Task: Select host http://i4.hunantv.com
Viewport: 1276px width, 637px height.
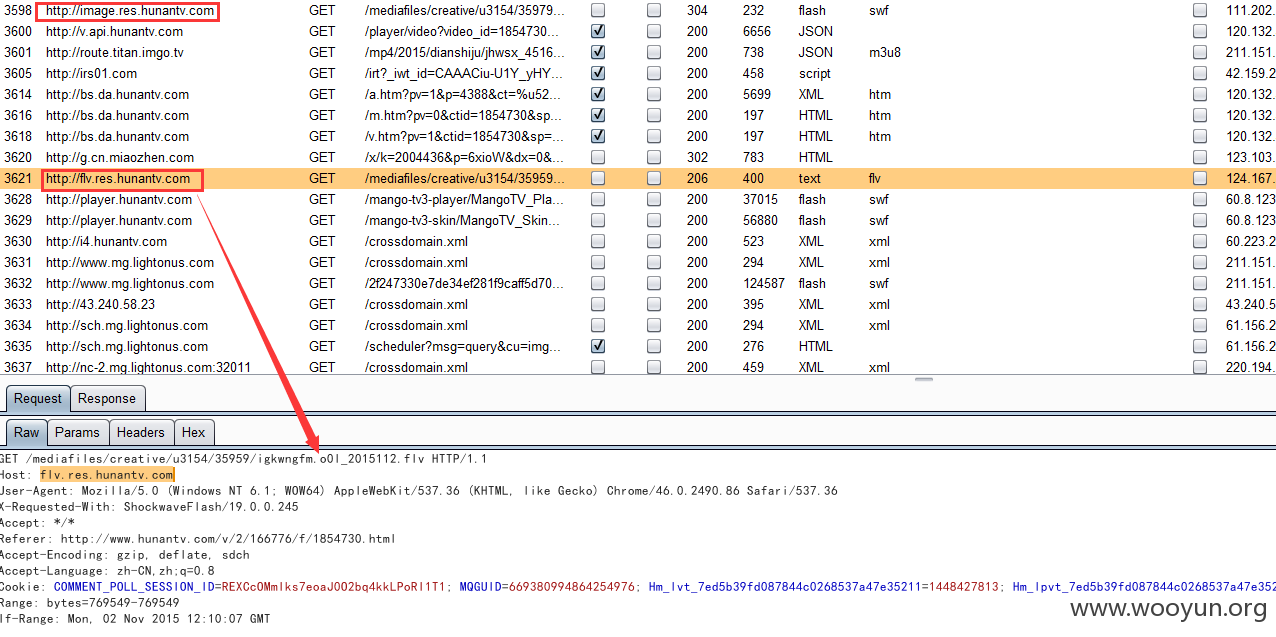Action: pos(106,242)
